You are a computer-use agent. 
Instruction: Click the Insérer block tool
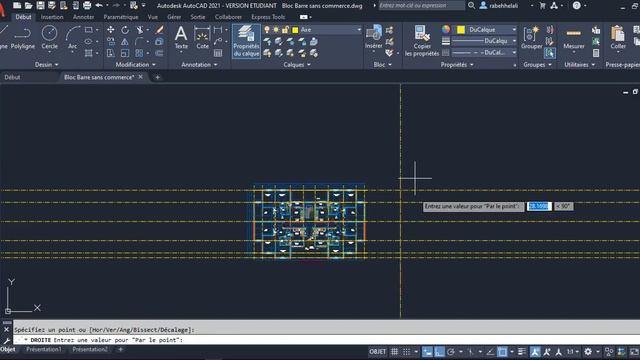[373, 38]
